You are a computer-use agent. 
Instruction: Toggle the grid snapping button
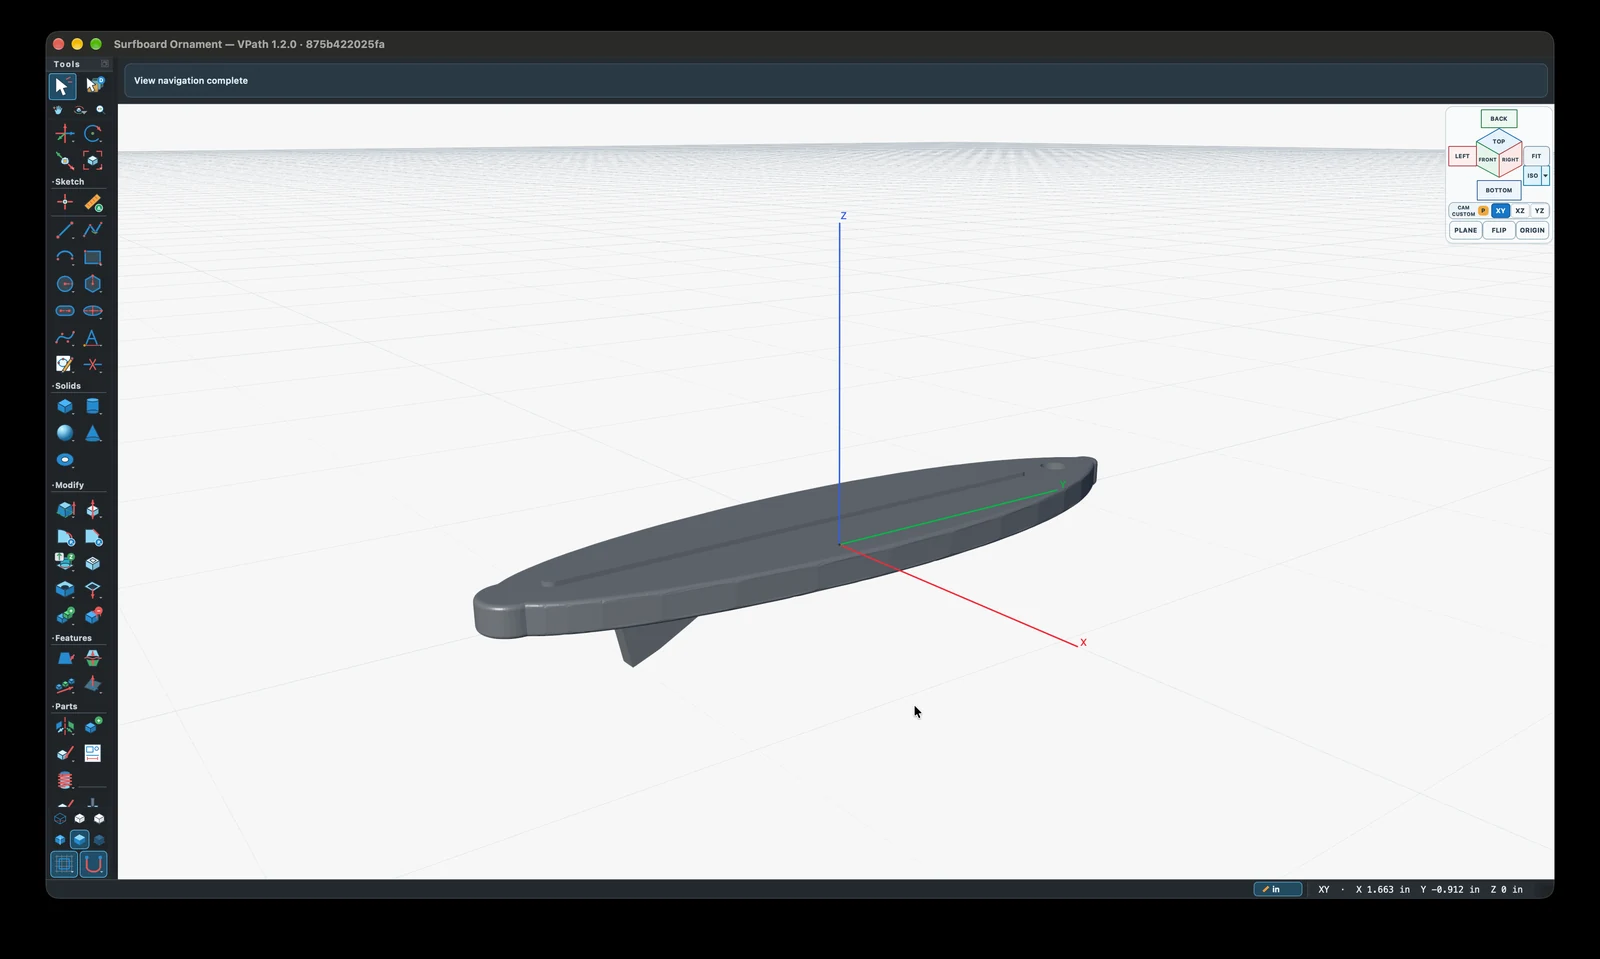[x=64, y=864]
